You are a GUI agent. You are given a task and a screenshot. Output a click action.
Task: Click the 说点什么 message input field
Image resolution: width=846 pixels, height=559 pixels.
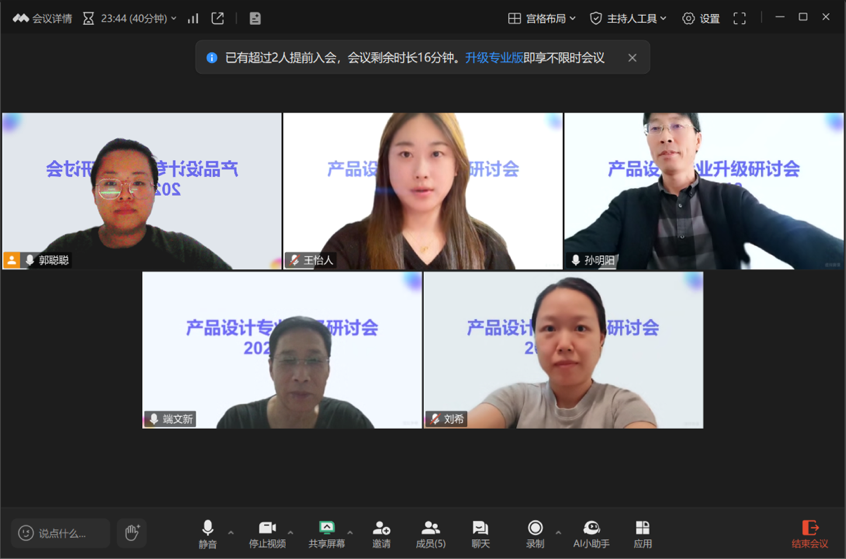click(x=61, y=533)
